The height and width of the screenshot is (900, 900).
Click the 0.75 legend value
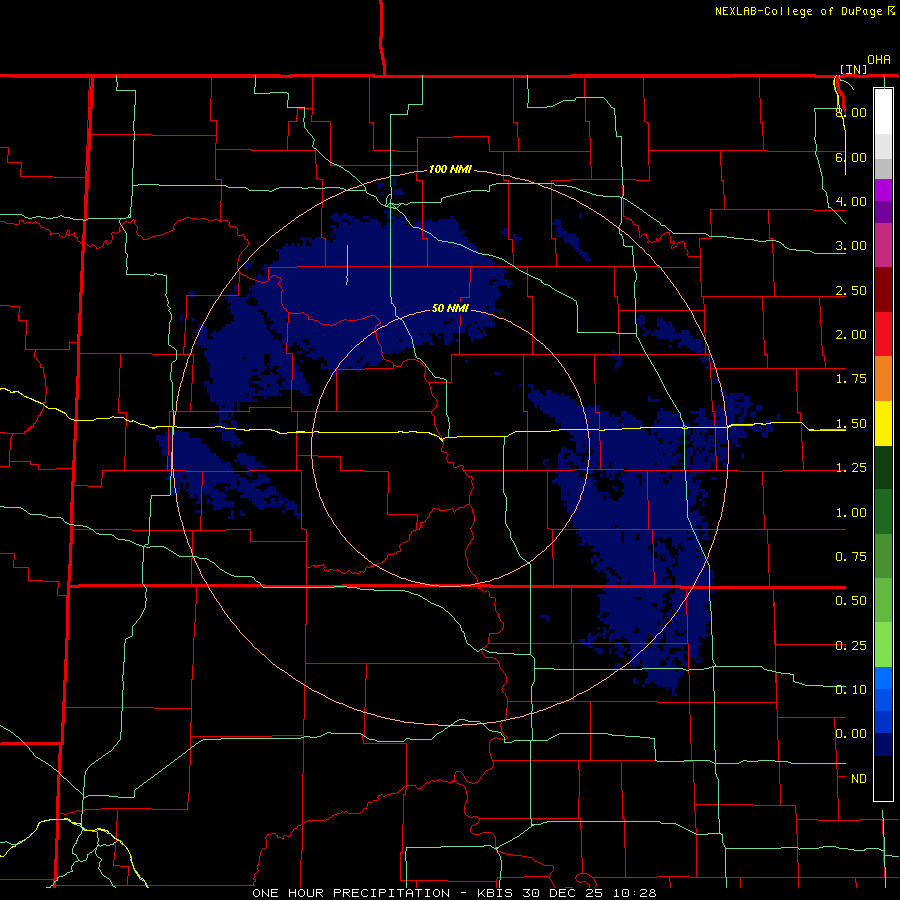tap(851, 557)
